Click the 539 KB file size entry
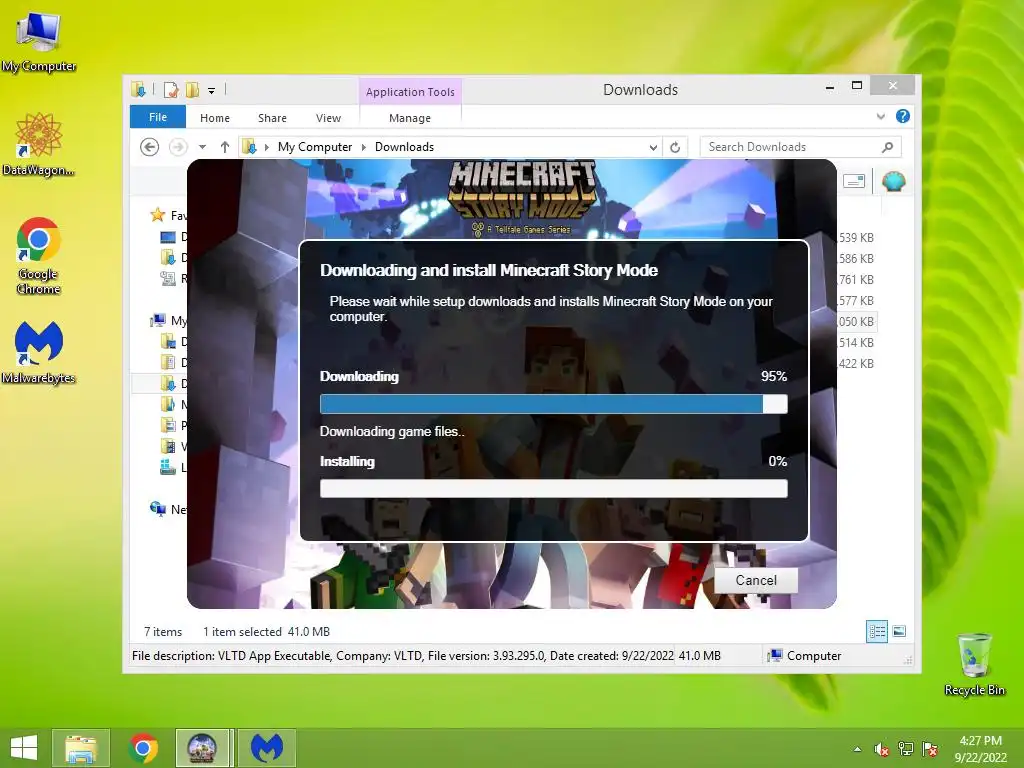Image resolution: width=1024 pixels, height=768 pixels. pos(856,238)
